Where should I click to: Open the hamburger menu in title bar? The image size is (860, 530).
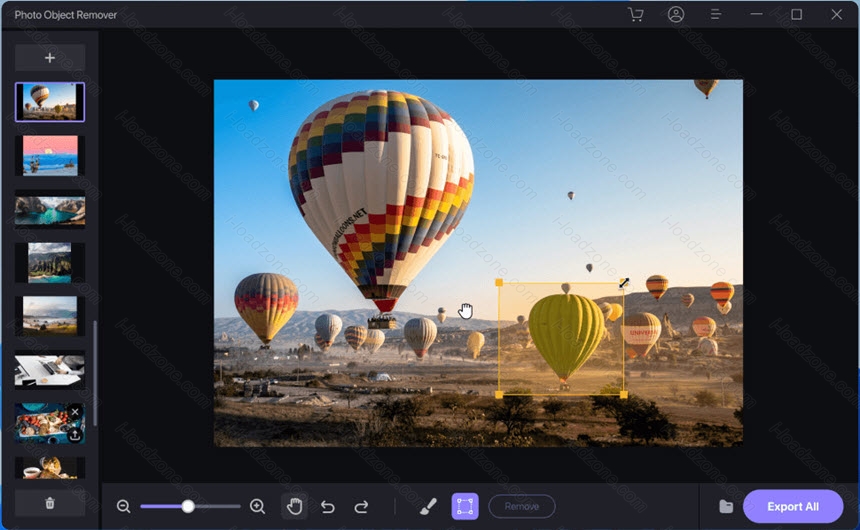[x=715, y=14]
